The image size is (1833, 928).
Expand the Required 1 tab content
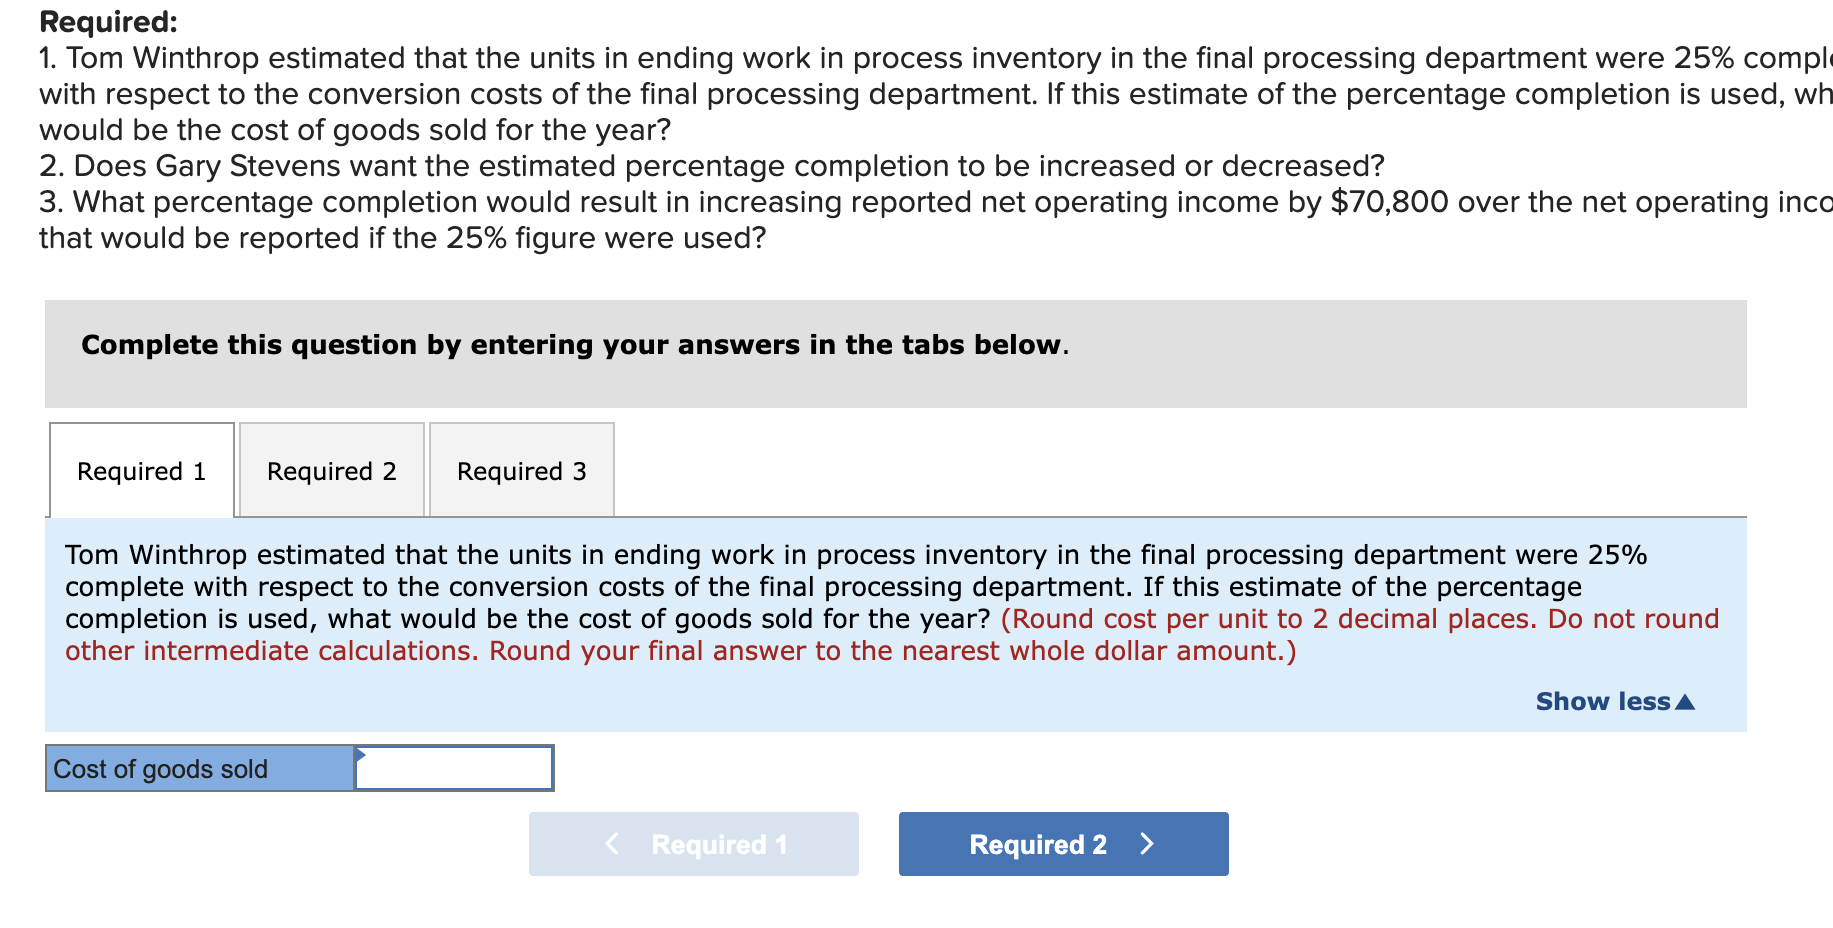point(141,470)
